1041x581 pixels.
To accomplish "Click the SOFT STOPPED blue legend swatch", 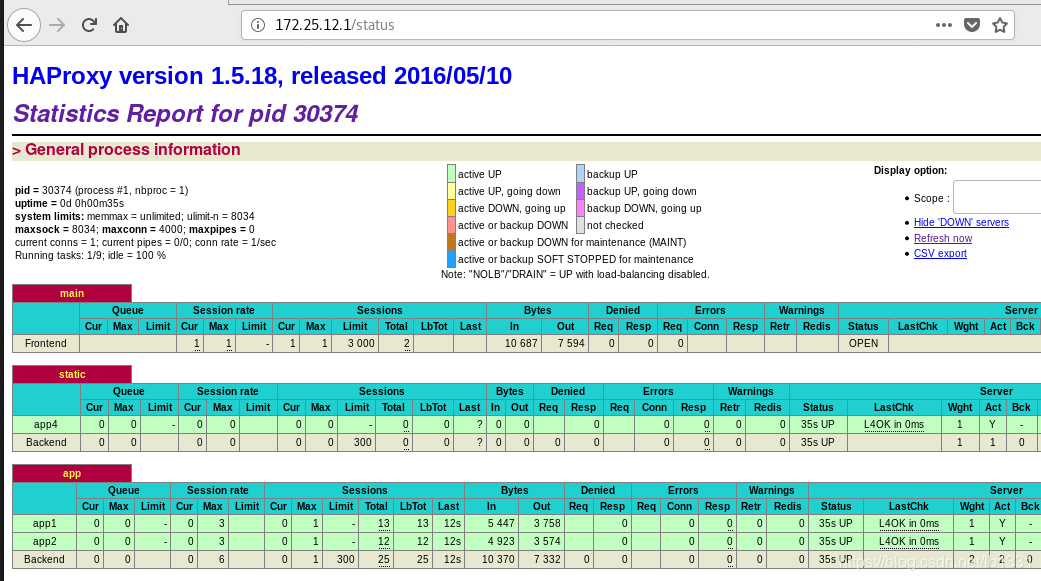I will coord(451,259).
